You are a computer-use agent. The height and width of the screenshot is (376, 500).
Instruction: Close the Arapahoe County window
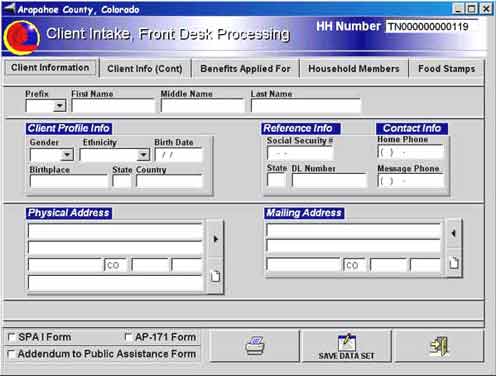point(486,8)
